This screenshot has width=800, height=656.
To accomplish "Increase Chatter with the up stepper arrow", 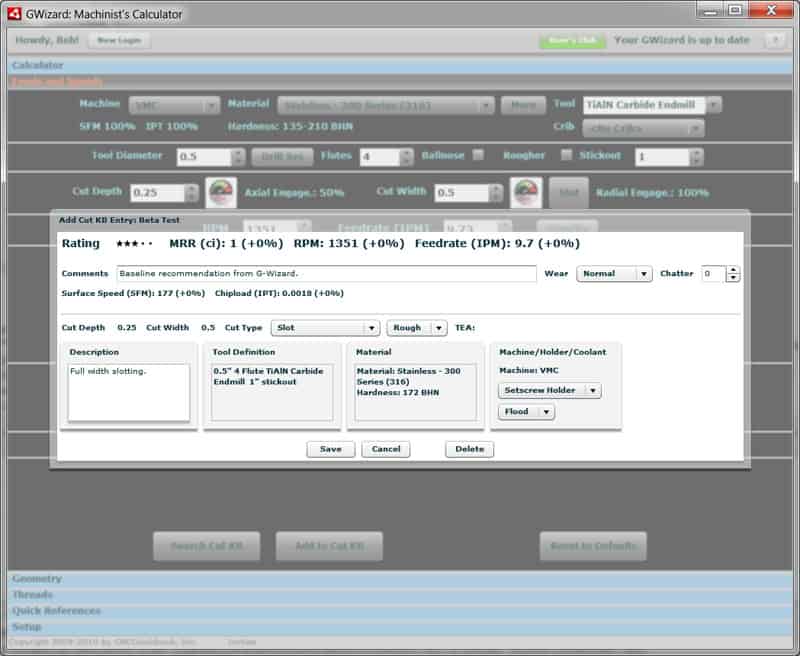I will 733,267.
